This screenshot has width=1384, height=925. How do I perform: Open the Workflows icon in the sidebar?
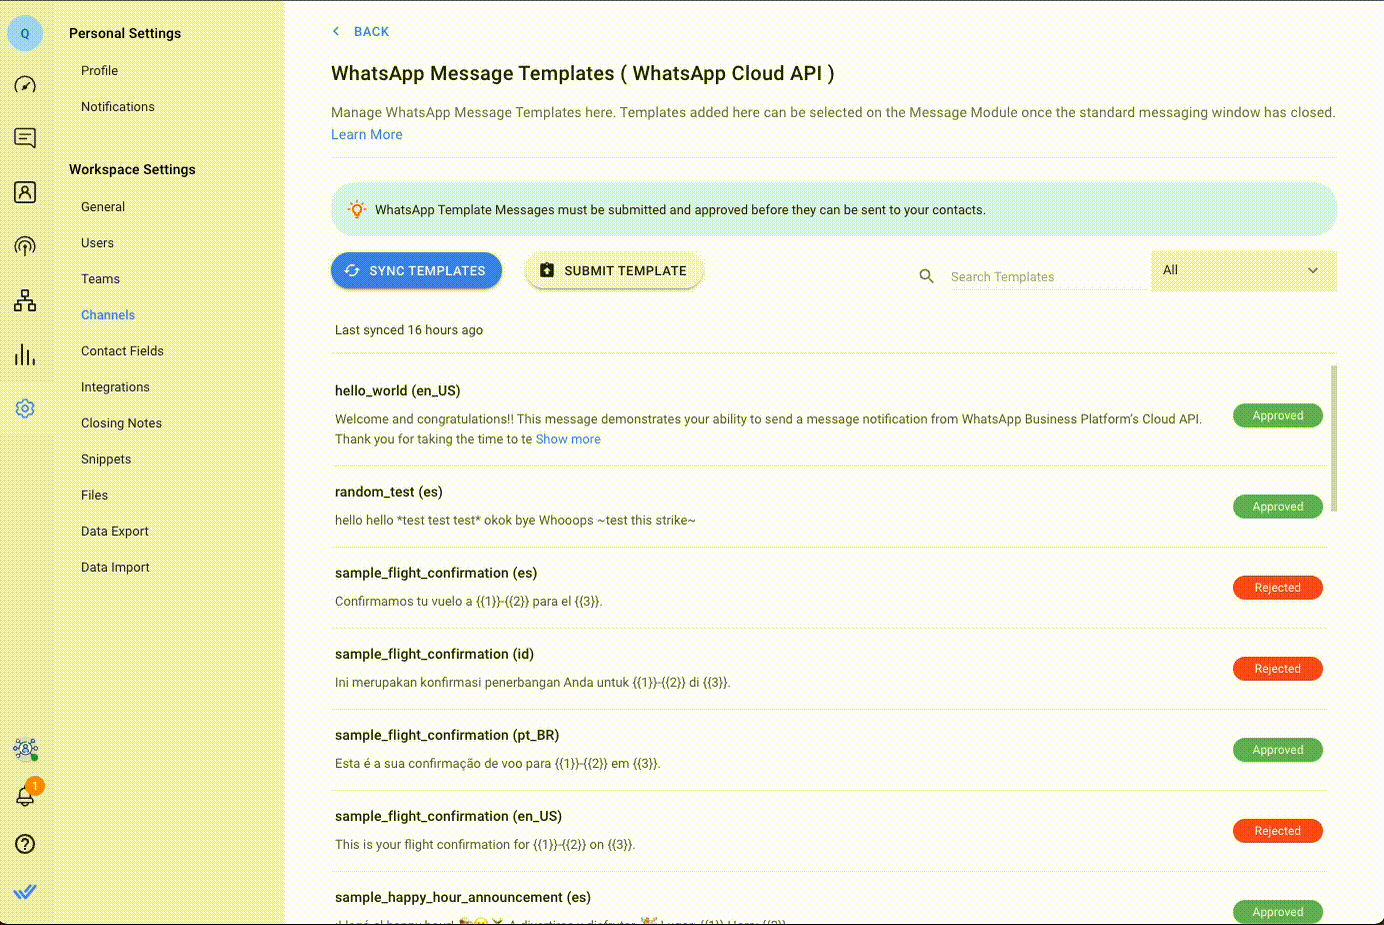coord(25,300)
